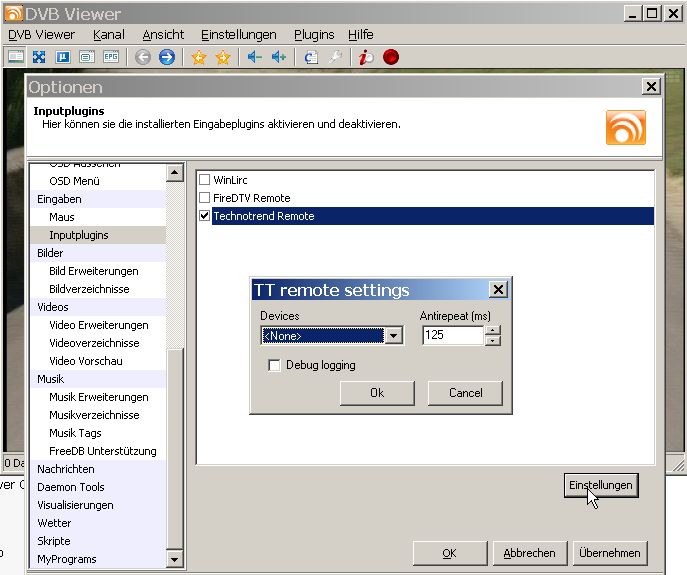Click the blue µ toolbar icon
This screenshot has width=687, height=575.
(x=63, y=57)
